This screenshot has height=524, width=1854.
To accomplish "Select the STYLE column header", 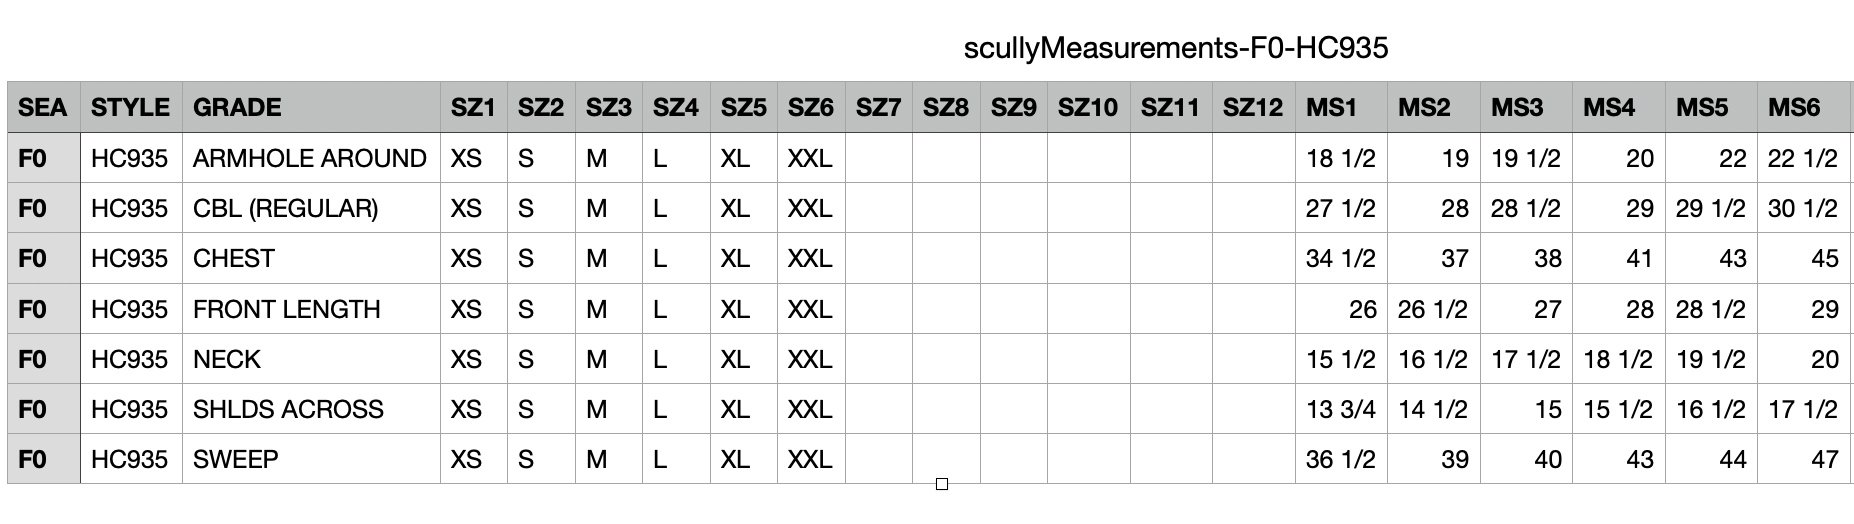I will tap(130, 108).
